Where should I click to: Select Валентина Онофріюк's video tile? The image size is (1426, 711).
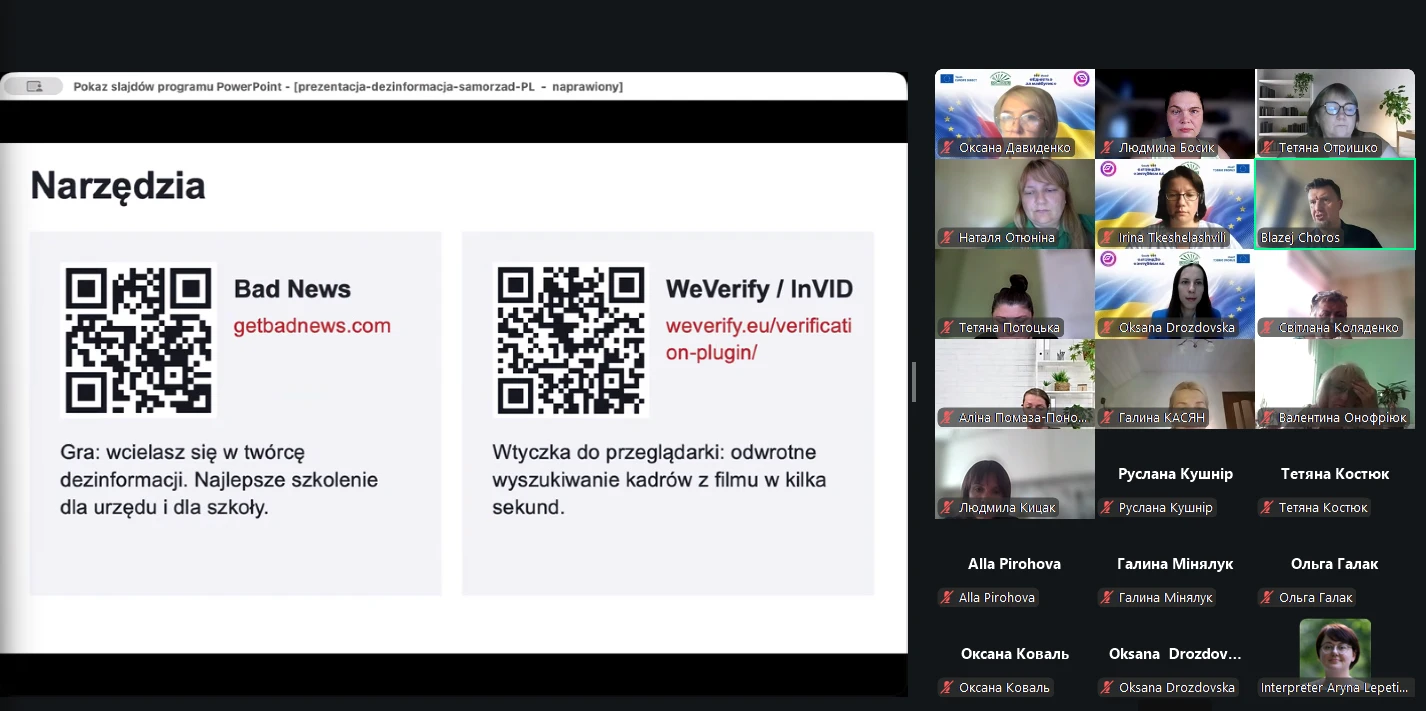(x=1335, y=384)
